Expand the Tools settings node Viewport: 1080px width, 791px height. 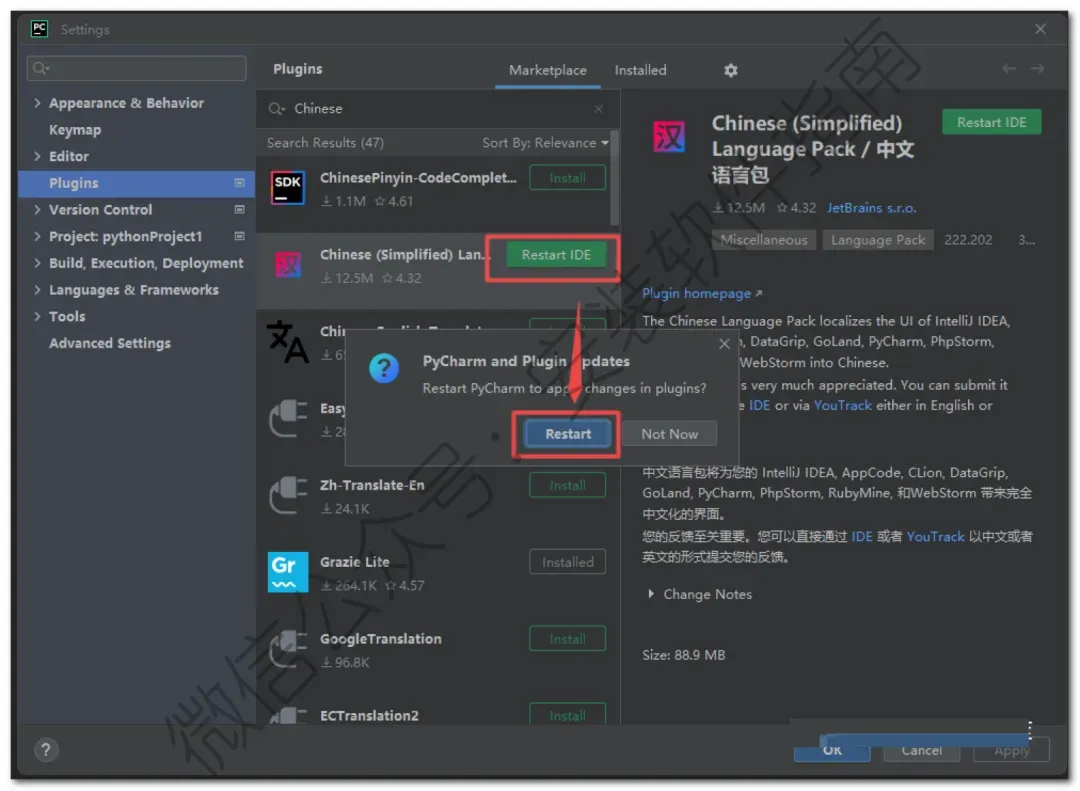[x=37, y=316]
